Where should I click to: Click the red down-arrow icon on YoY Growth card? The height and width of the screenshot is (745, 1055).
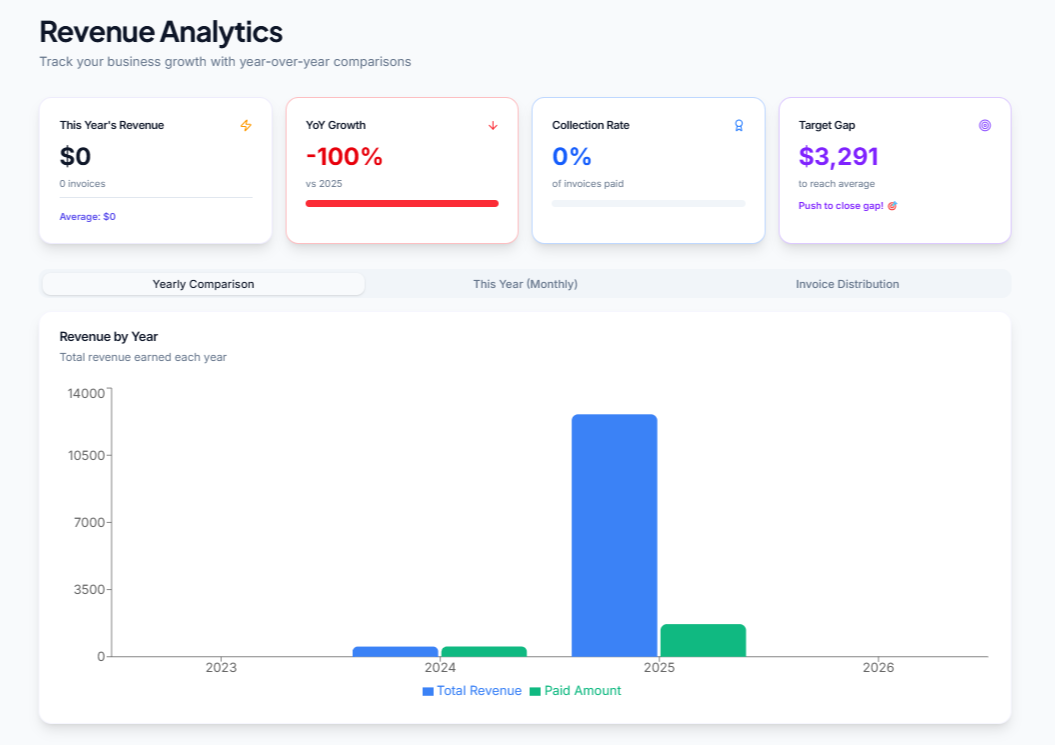(492, 126)
